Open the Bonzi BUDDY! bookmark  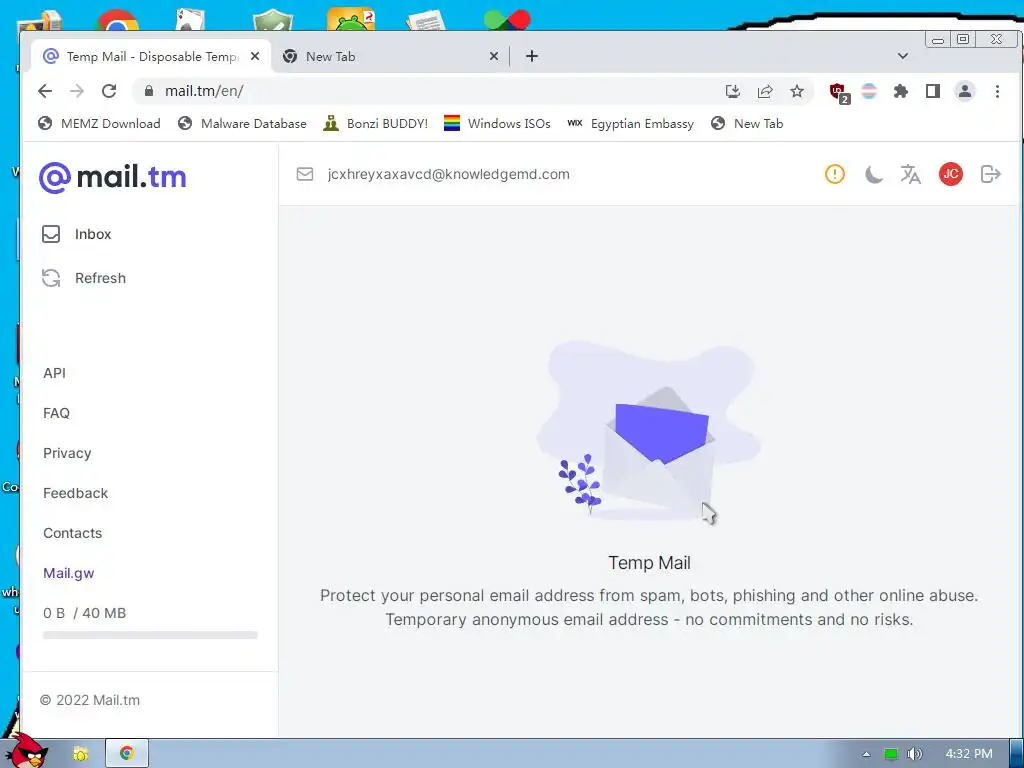tap(376, 123)
